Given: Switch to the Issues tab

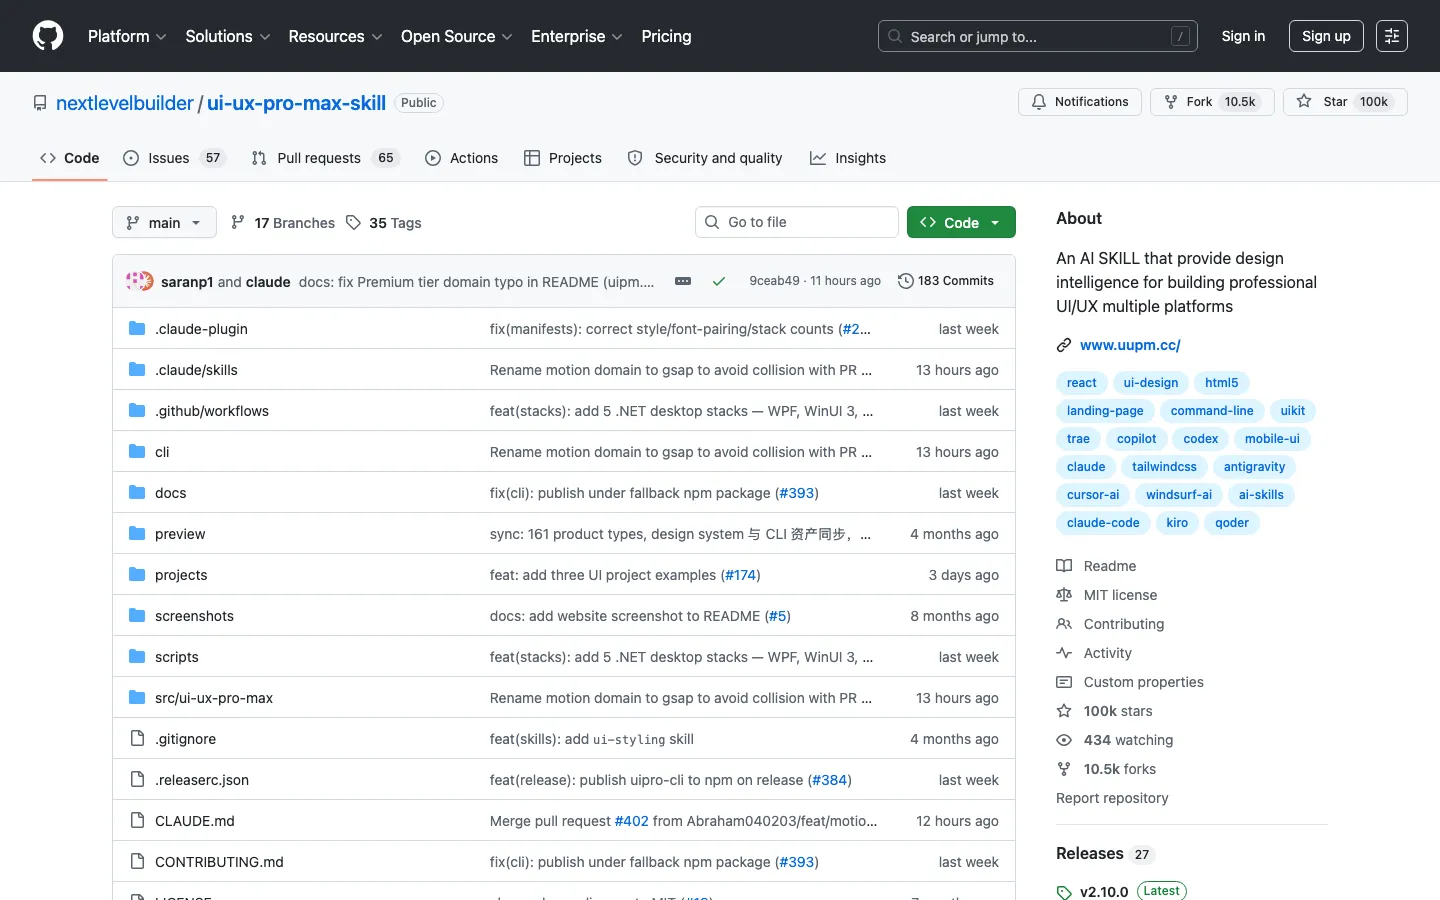Looking at the screenshot, I should click(x=174, y=158).
